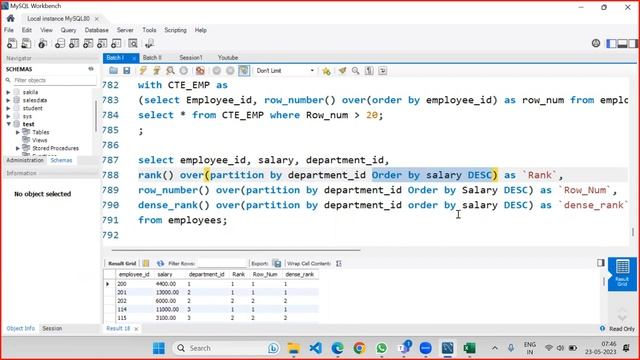Beautify query with broom icon
Viewport: 640px width, 360px height.
[342, 71]
